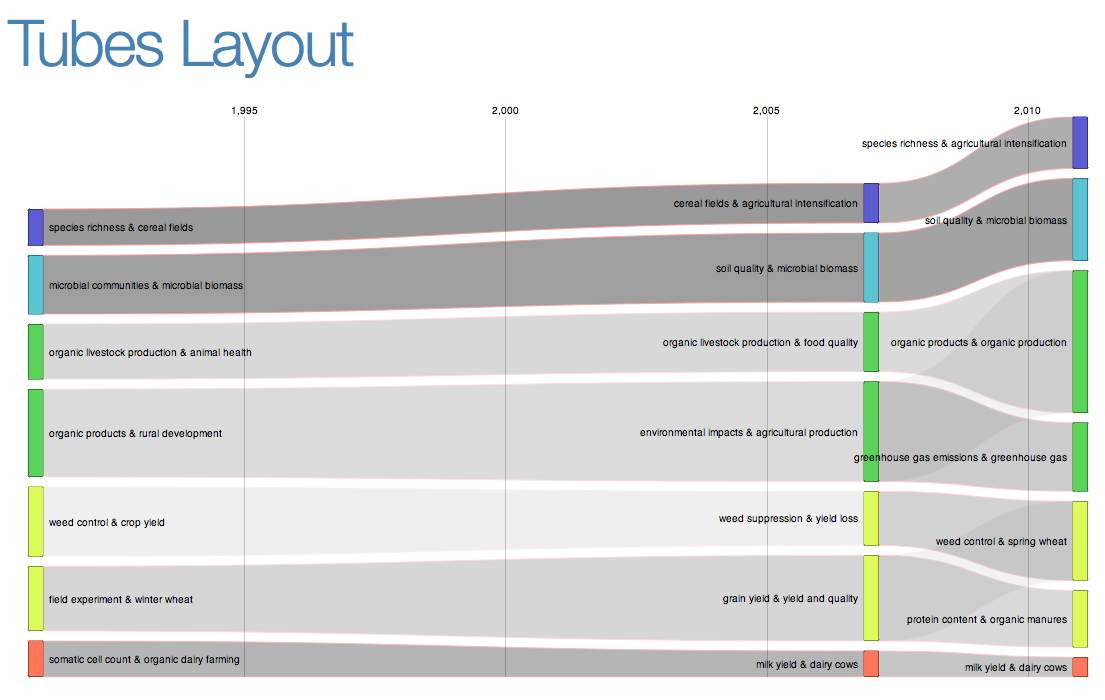
Task: Click green node for organic livestock production & animal health
Action: pos(36,352)
